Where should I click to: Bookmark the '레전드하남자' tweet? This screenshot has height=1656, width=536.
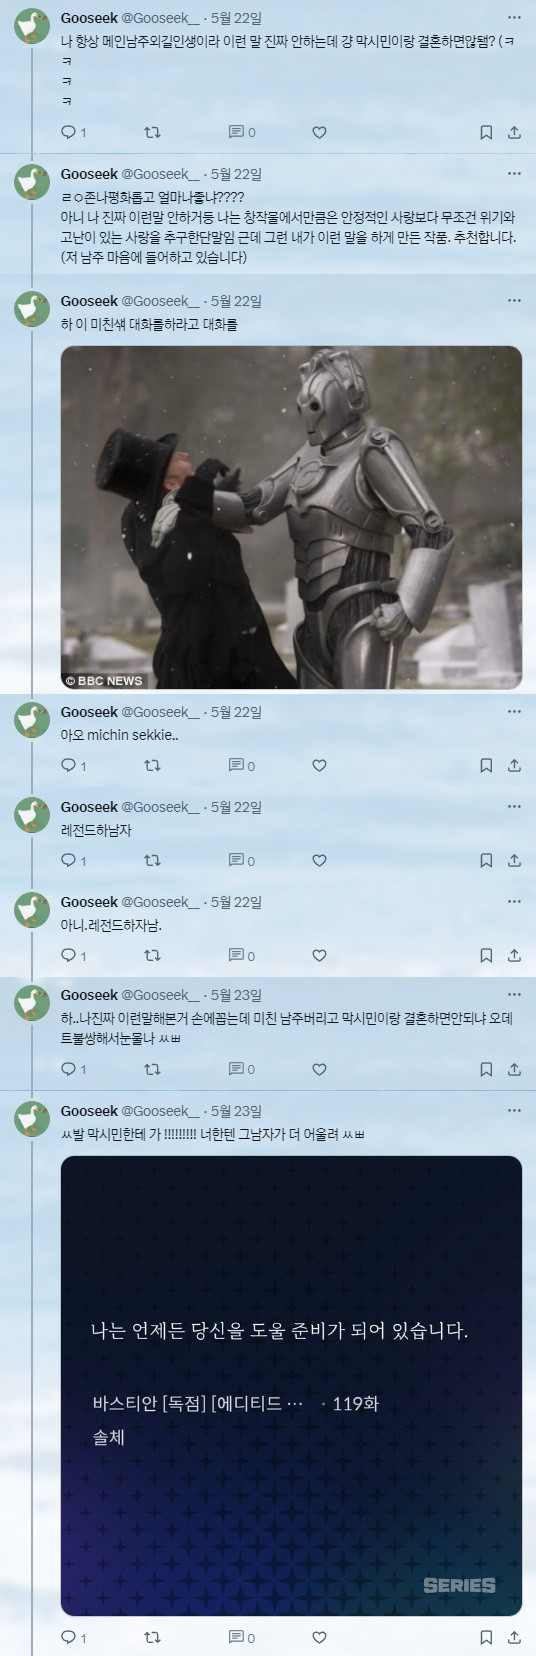[486, 860]
